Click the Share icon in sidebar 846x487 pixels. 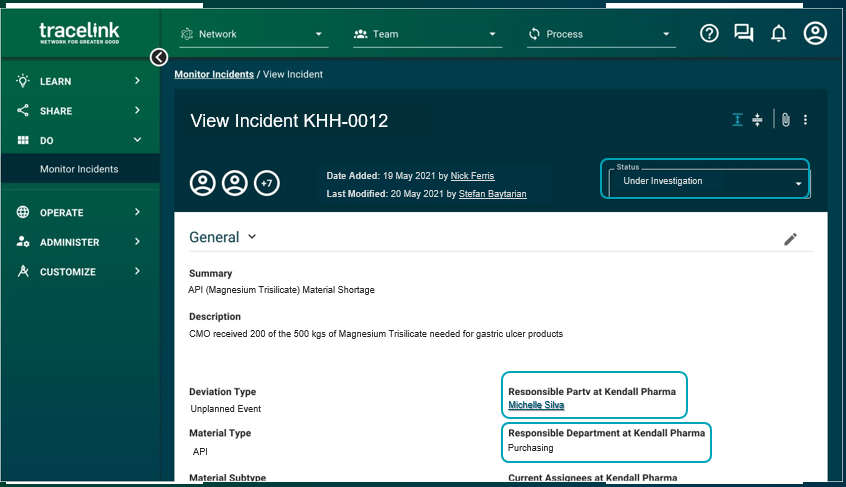click(x=23, y=111)
